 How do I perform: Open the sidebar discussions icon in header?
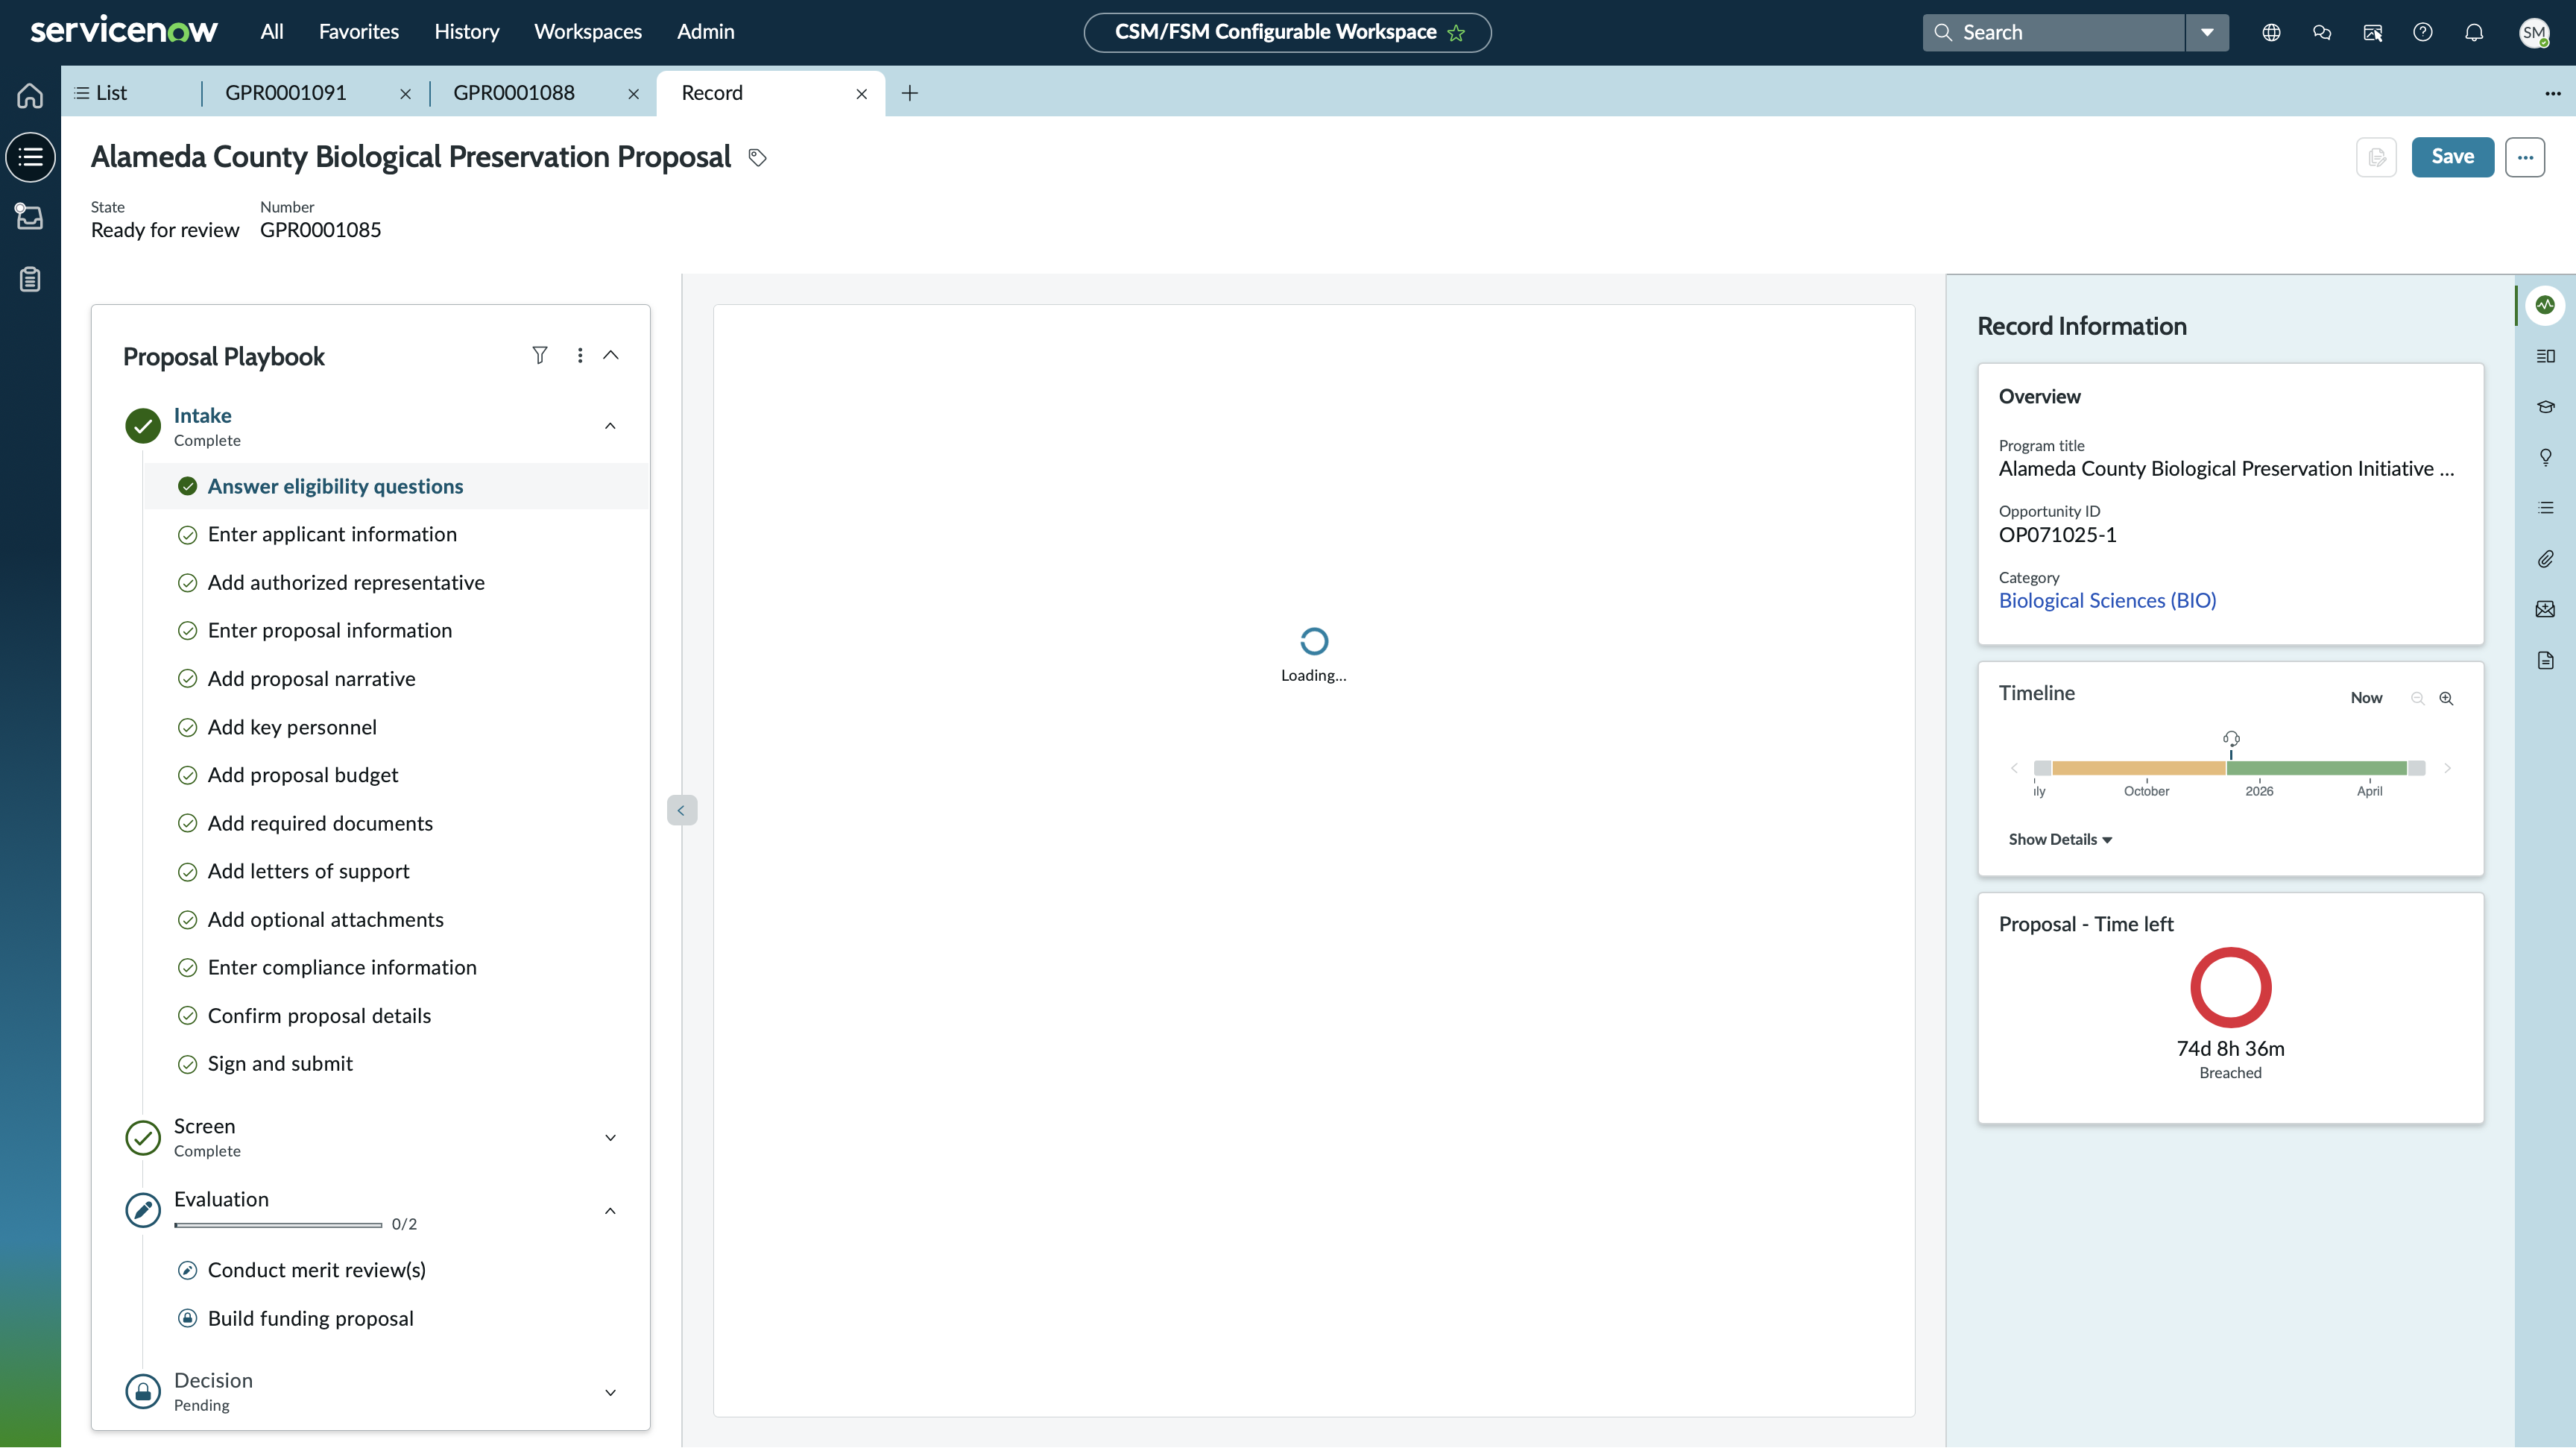point(2372,33)
